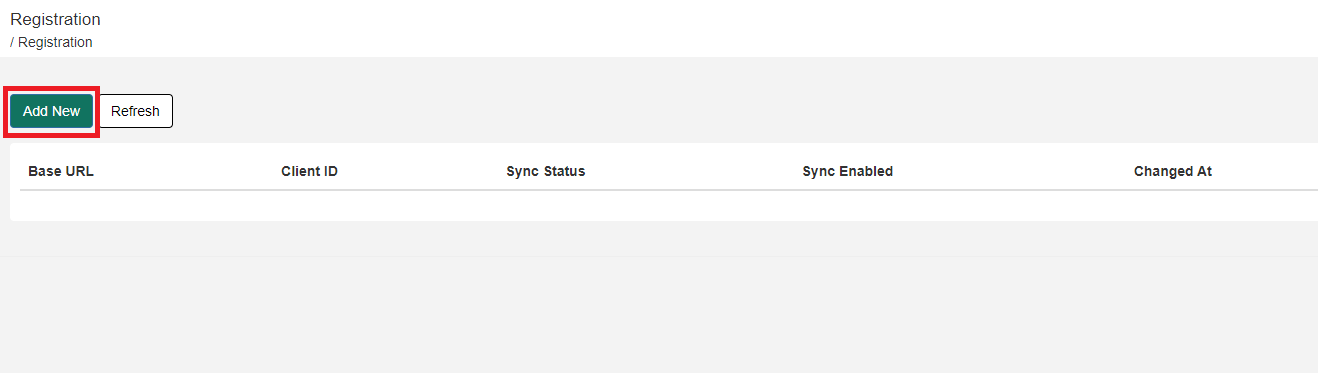Viewport: 1318px width, 373px height.
Task: Navigate via small Registration breadcrumb text
Action: tap(55, 42)
